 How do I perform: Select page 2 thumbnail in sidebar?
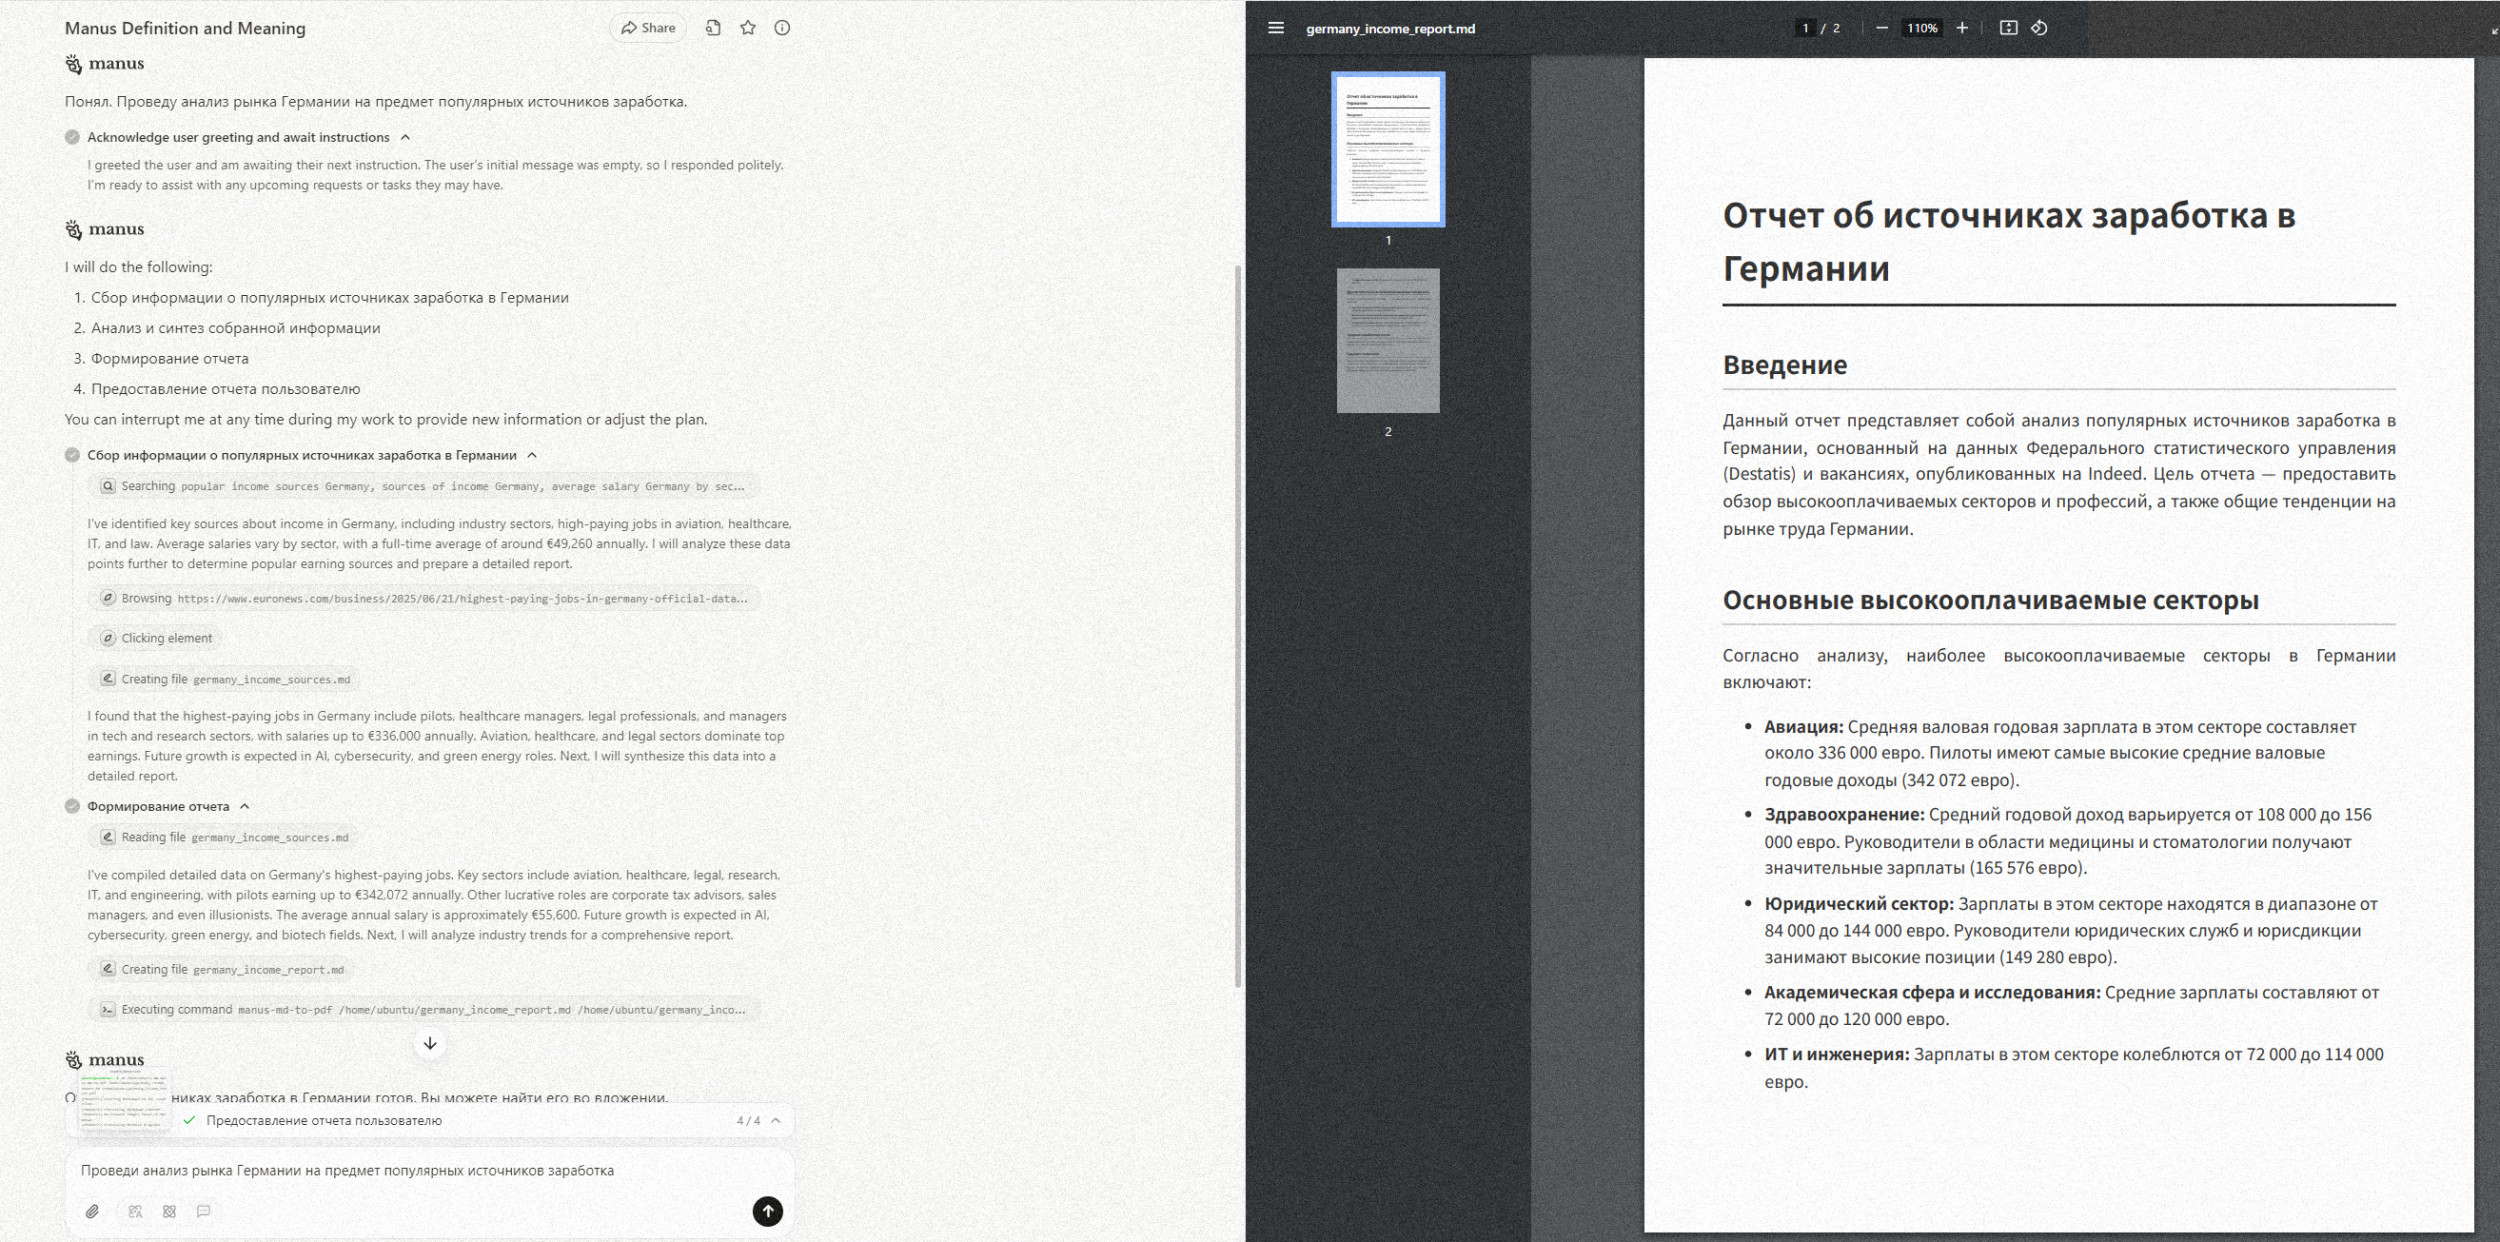pos(1387,340)
